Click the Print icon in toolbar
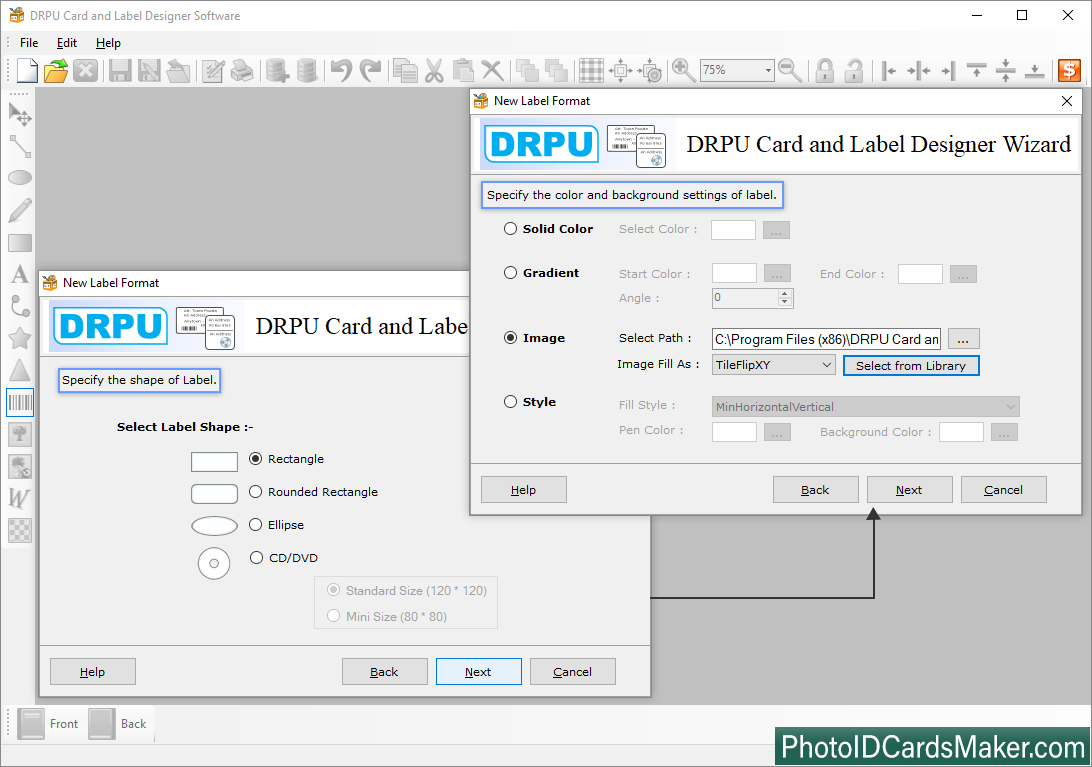This screenshot has height=767, width=1092. point(242,70)
